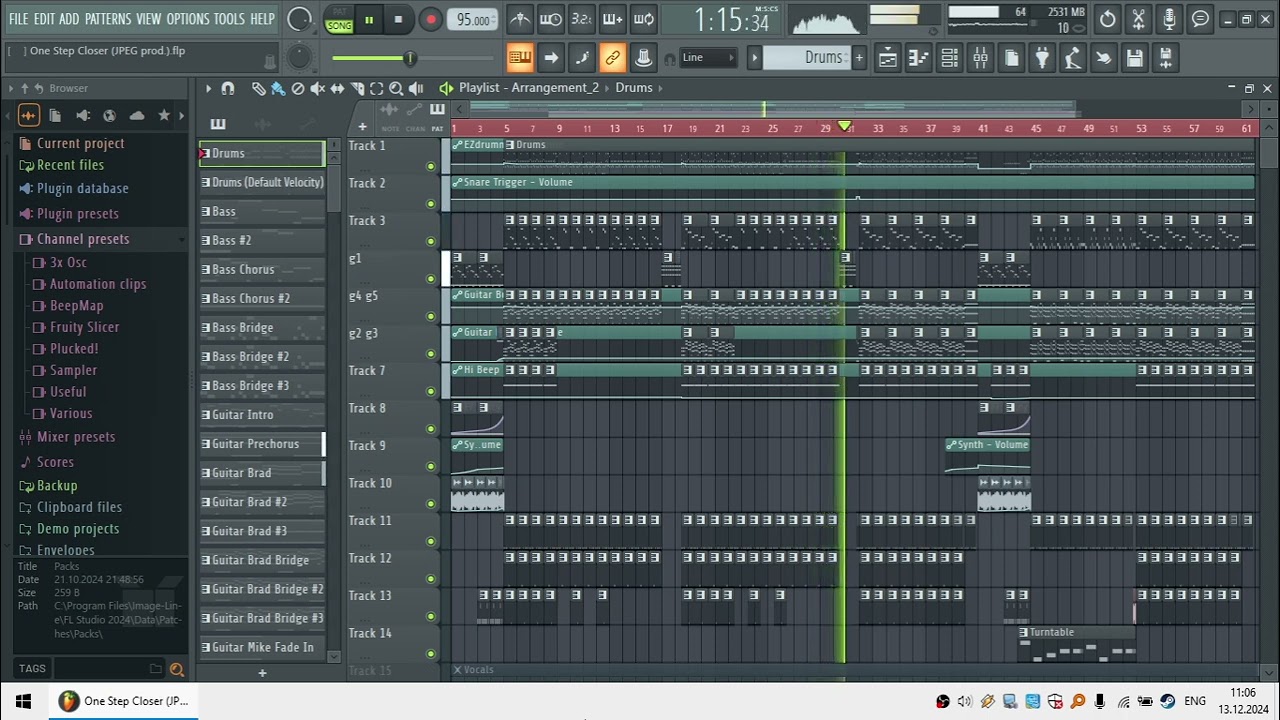This screenshot has width=1280, height=720.
Task: Select Guitar Brad Bridge pattern
Action: point(262,560)
